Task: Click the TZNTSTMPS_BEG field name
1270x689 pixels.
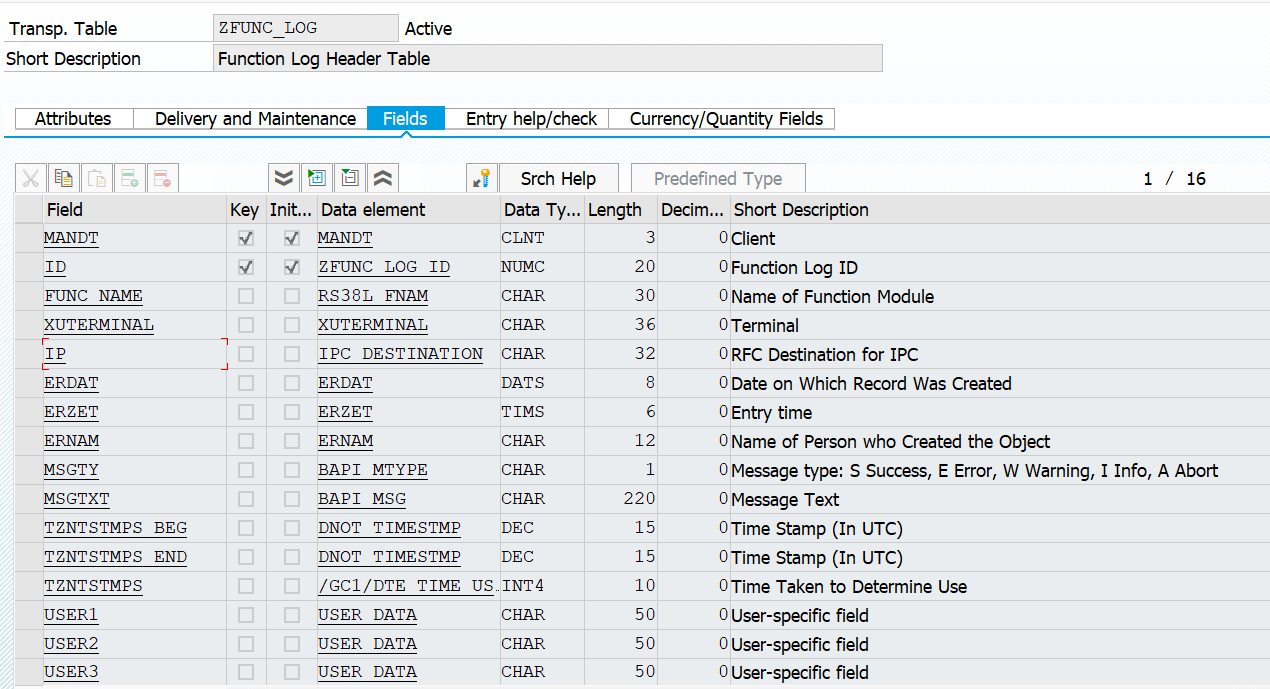Action: 115,528
